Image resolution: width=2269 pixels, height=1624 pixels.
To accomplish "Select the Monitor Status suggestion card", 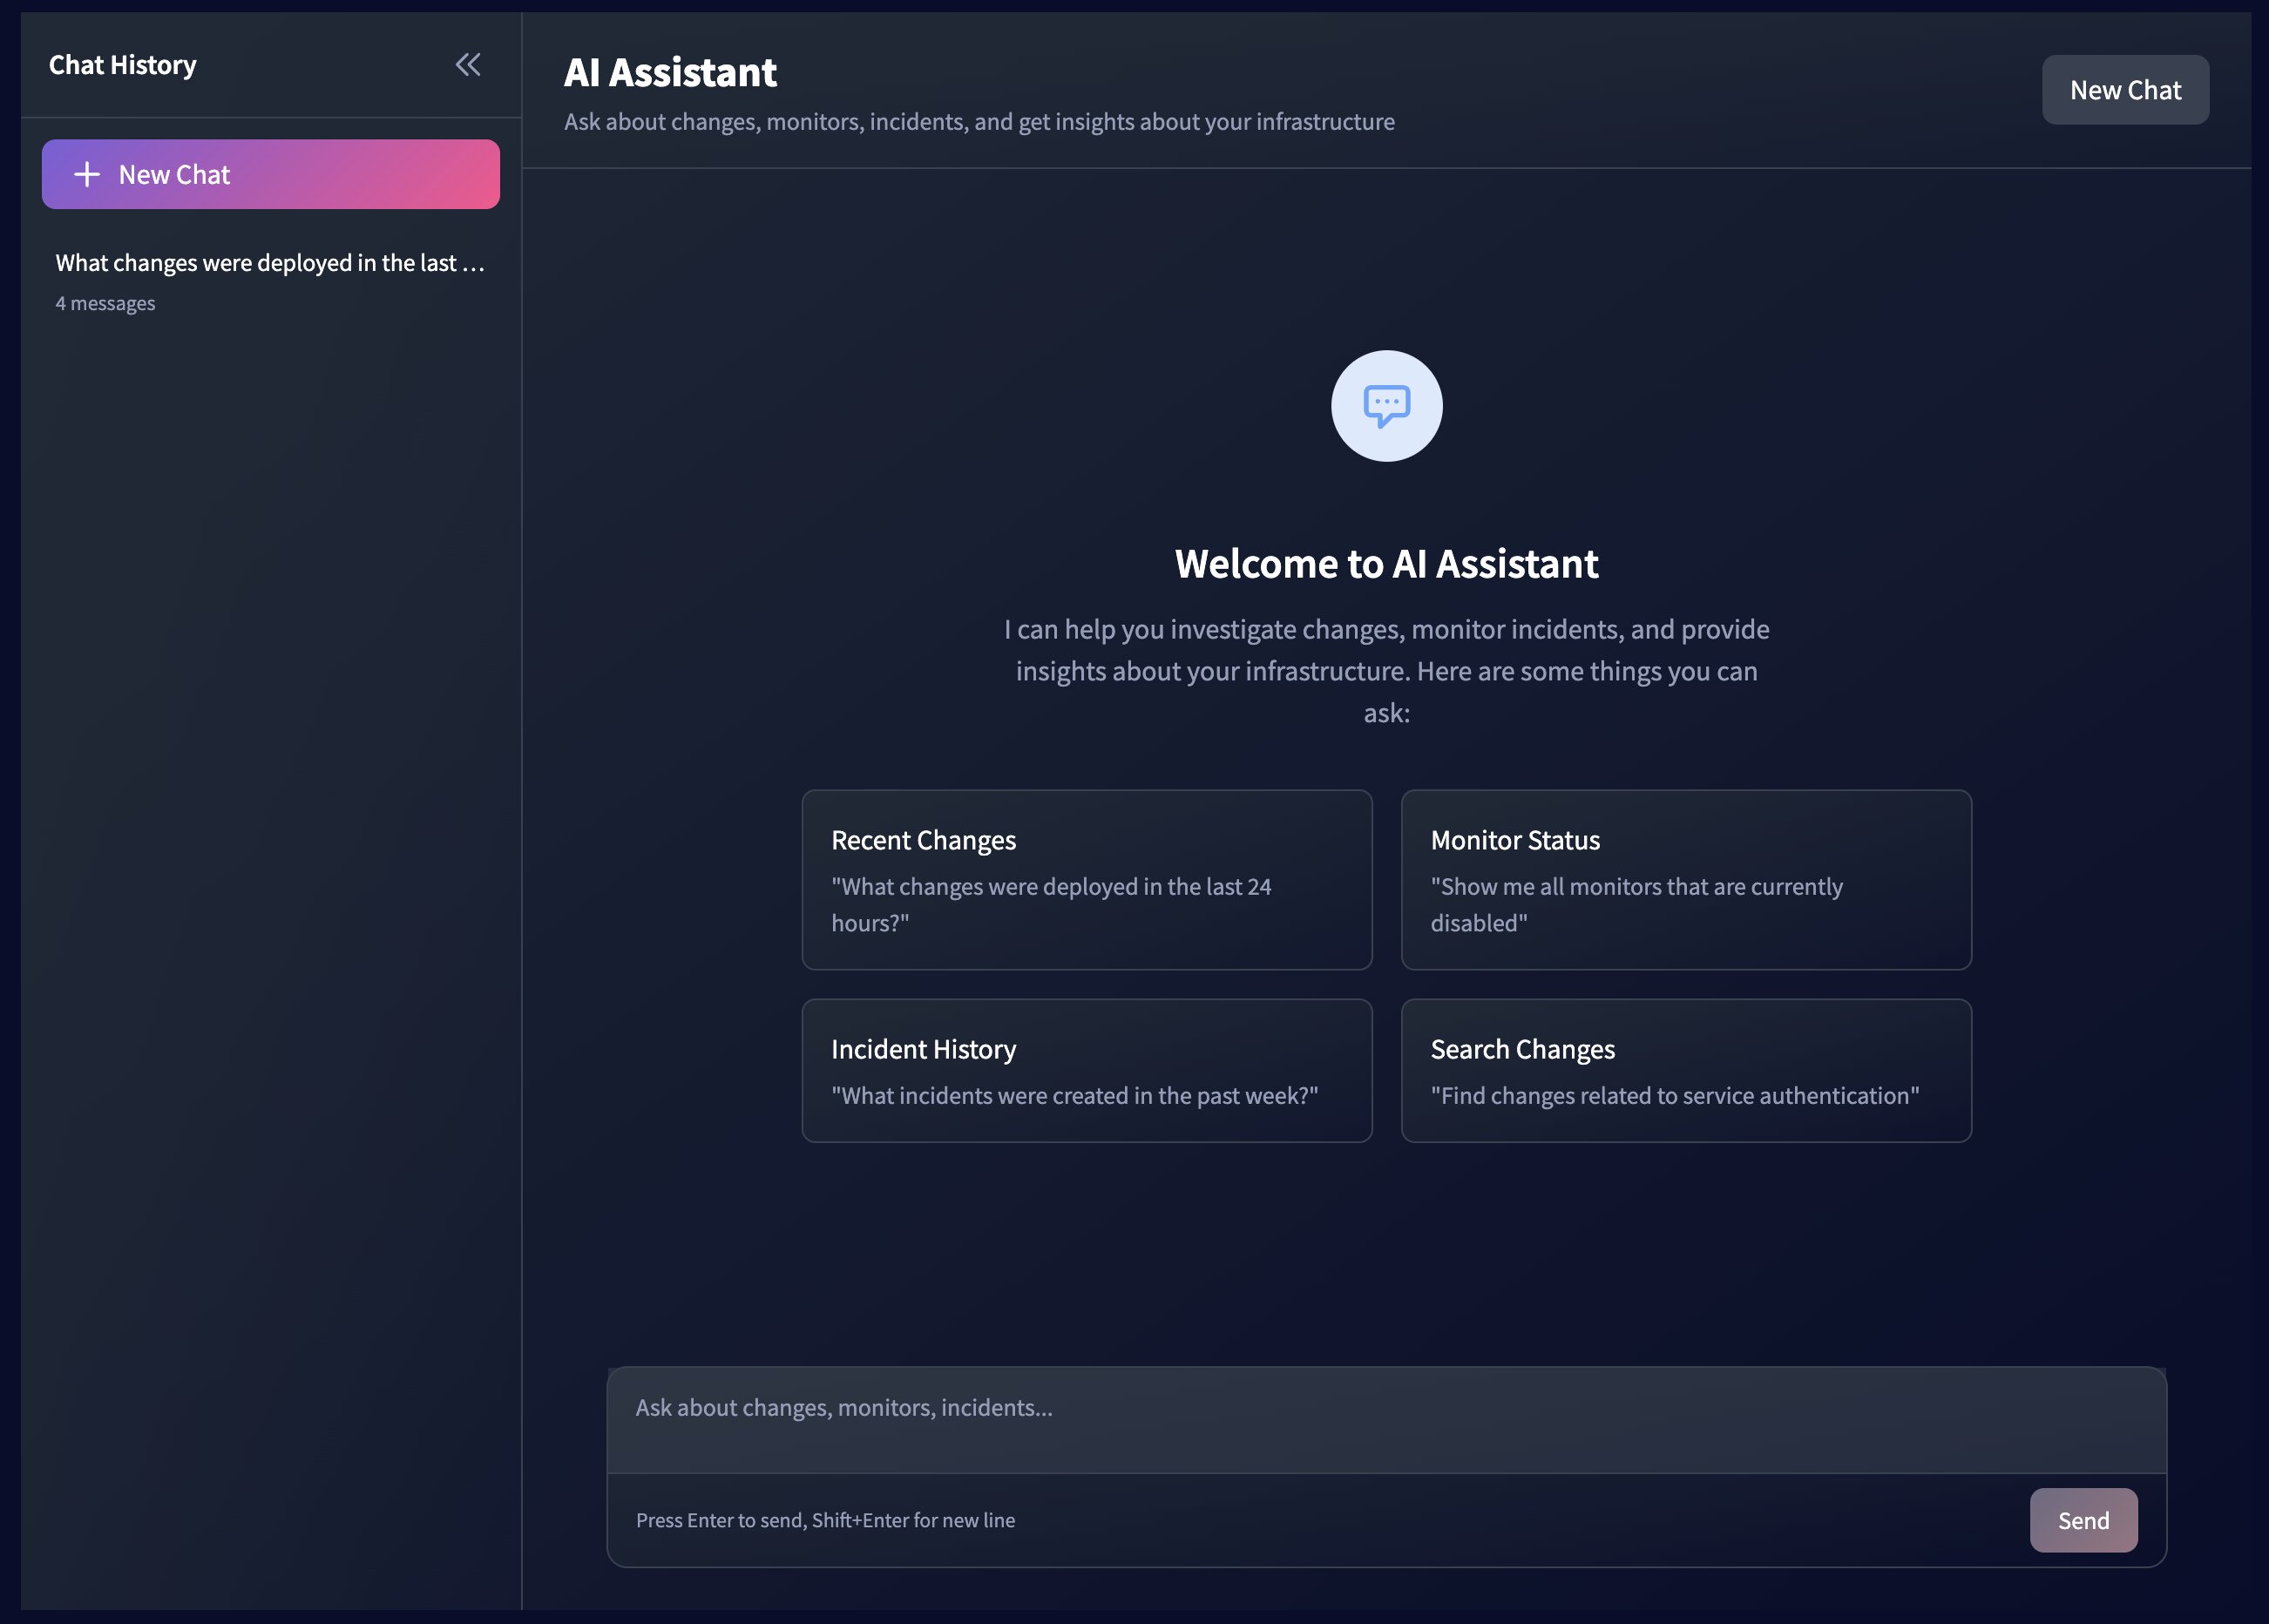I will (1686, 880).
